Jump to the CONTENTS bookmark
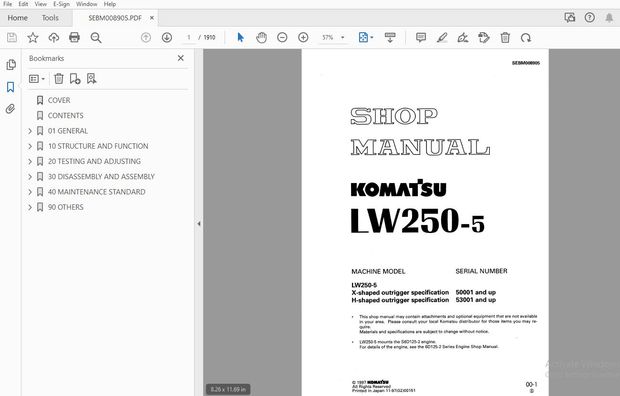This screenshot has height=396, width=620. (x=66, y=116)
